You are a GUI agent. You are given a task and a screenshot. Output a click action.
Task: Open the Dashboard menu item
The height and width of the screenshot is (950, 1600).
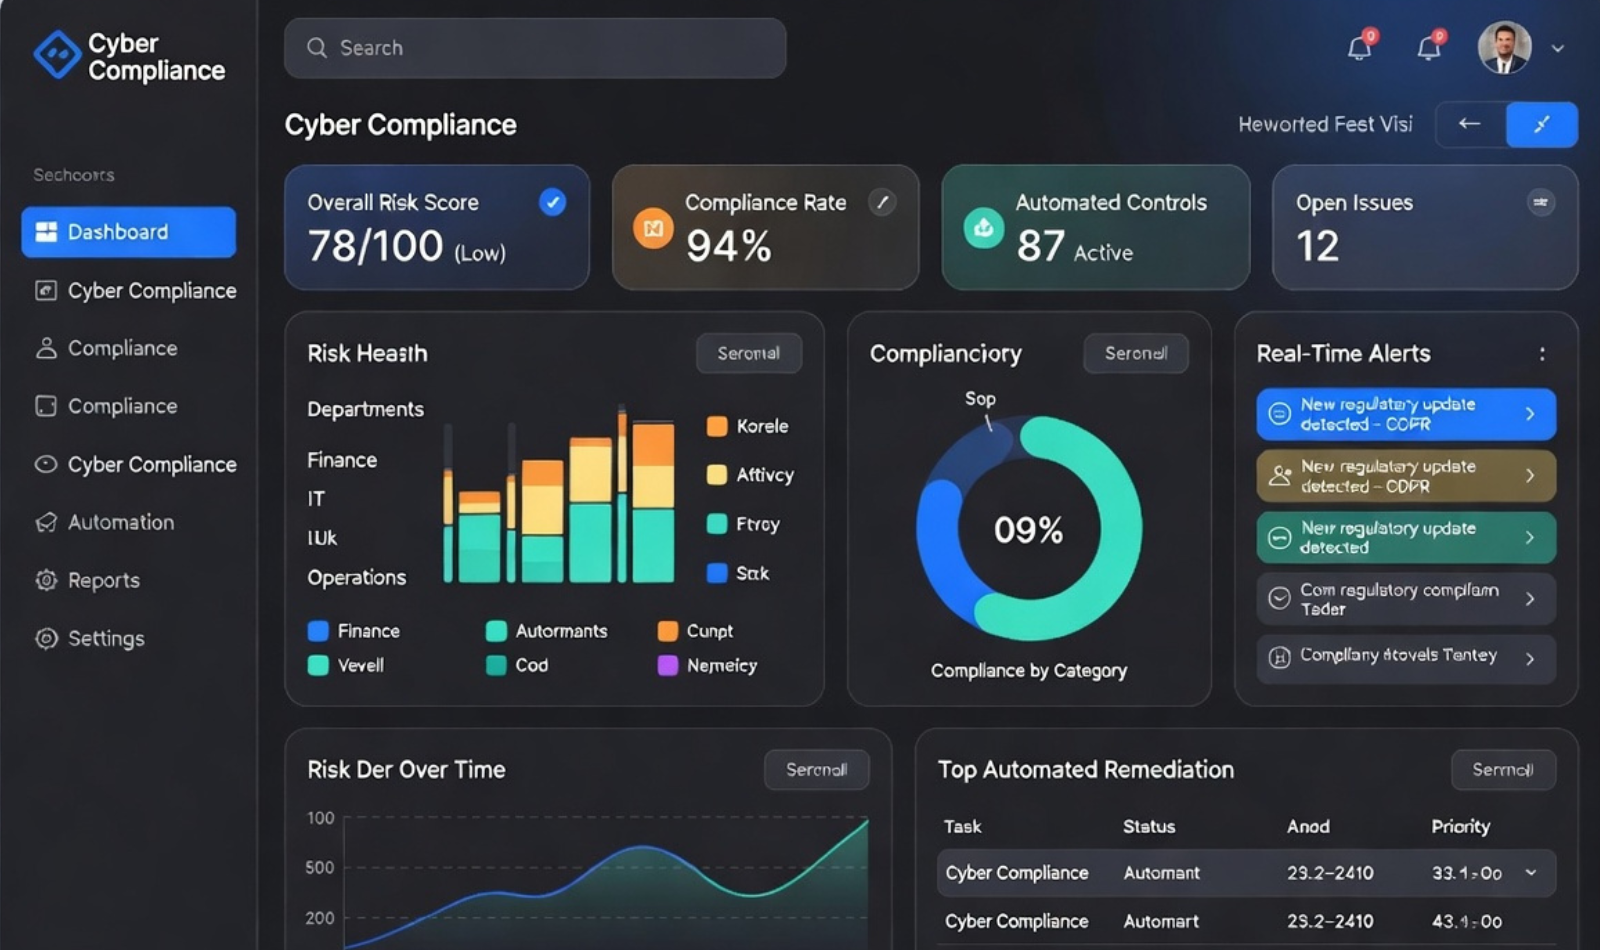tap(128, 232)
